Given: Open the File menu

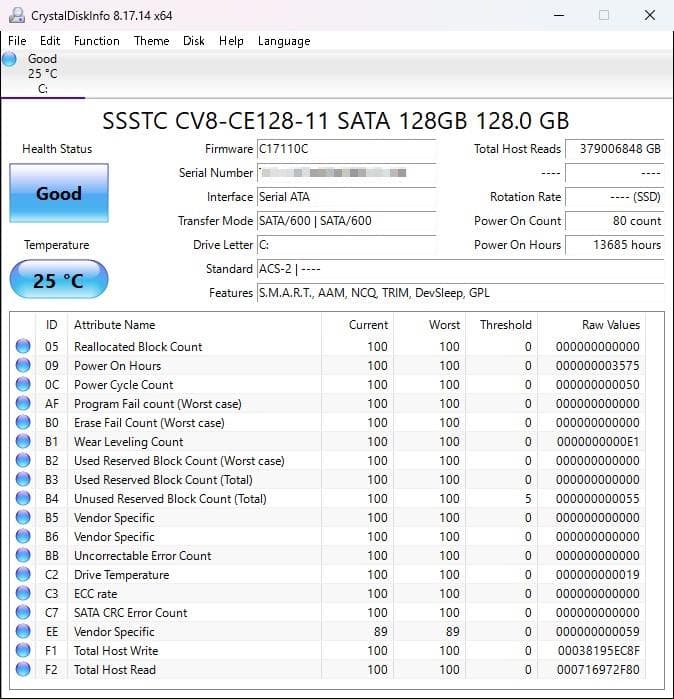Looking at the screenshot, I should click(17, 41).
